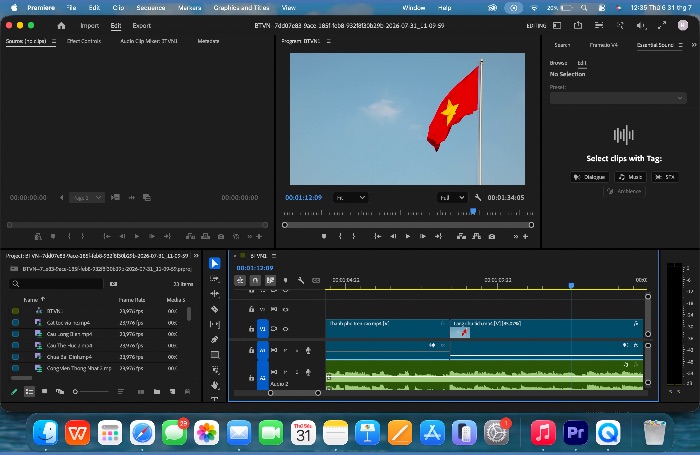Select the Pen tool in timeline toolbox

tap(215, 339)
